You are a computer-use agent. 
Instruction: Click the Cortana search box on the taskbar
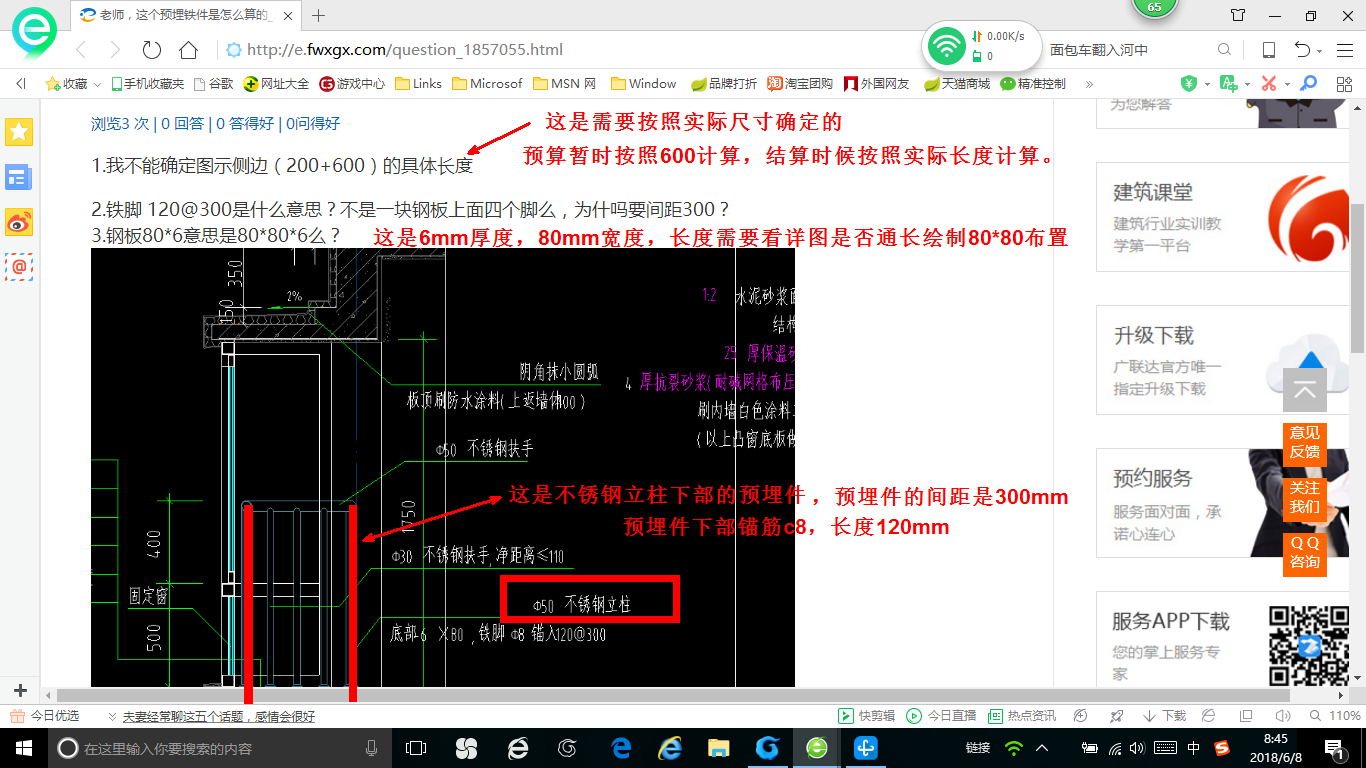click(220, 748)
